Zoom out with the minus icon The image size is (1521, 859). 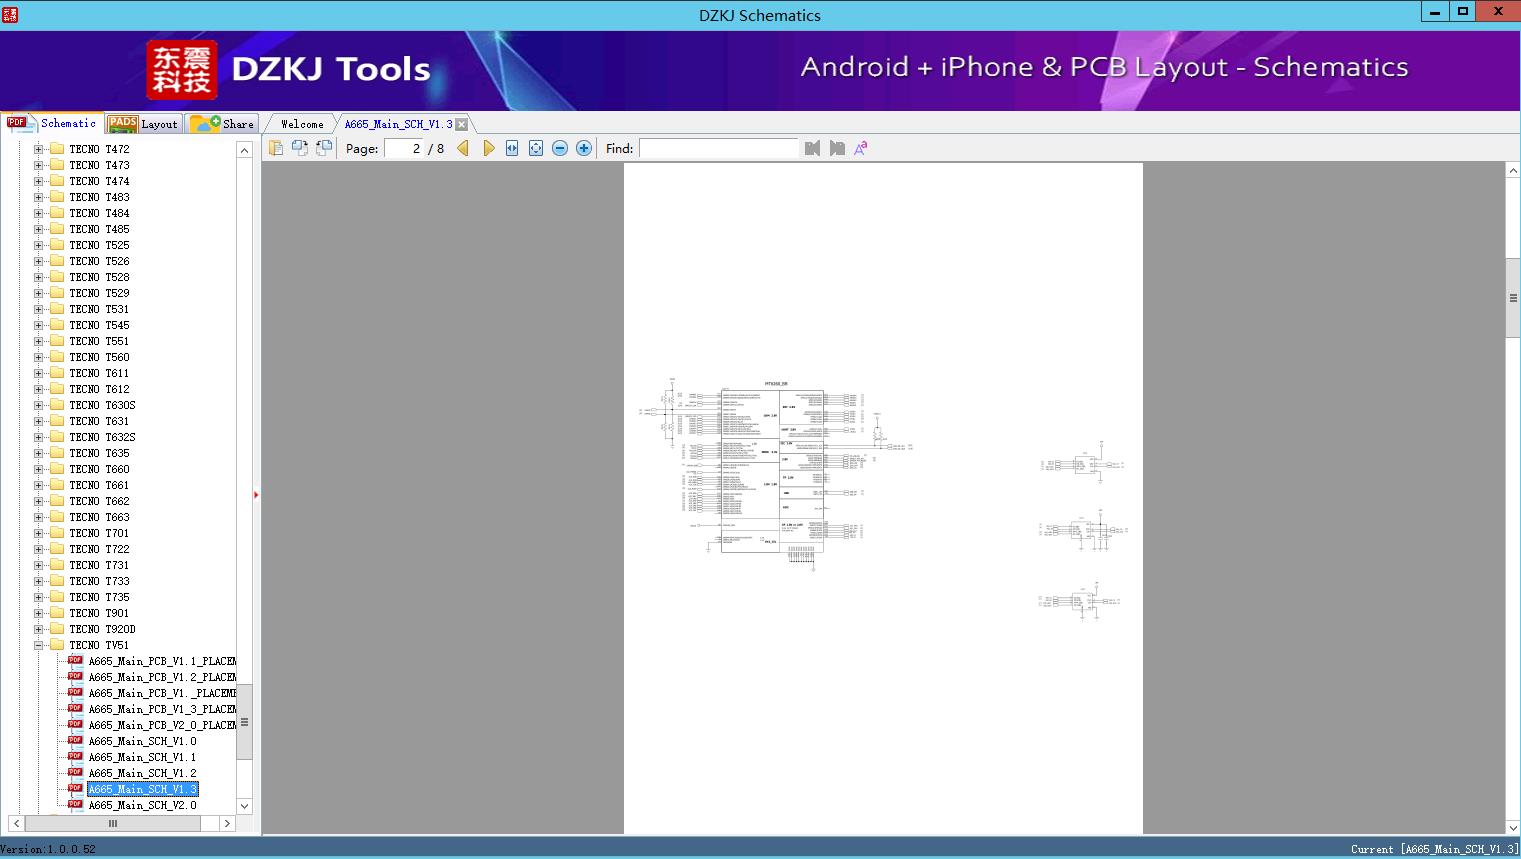pyautogui.click(x=560, y=148)
